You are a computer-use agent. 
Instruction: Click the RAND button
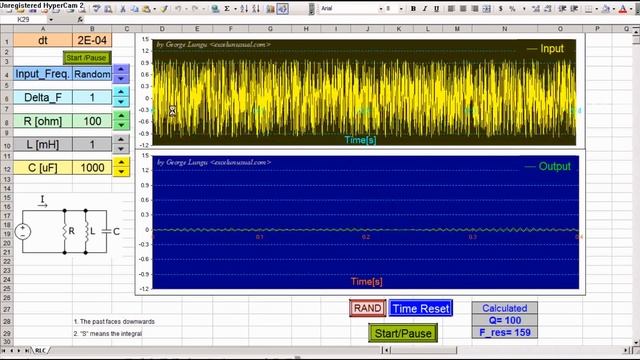(x=367, y=308)
